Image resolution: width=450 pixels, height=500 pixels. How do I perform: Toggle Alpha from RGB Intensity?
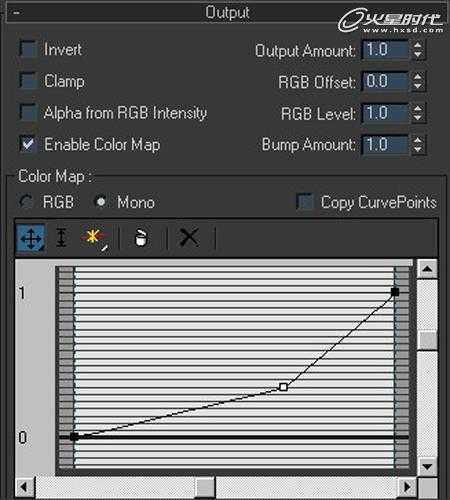click(28, 113)
